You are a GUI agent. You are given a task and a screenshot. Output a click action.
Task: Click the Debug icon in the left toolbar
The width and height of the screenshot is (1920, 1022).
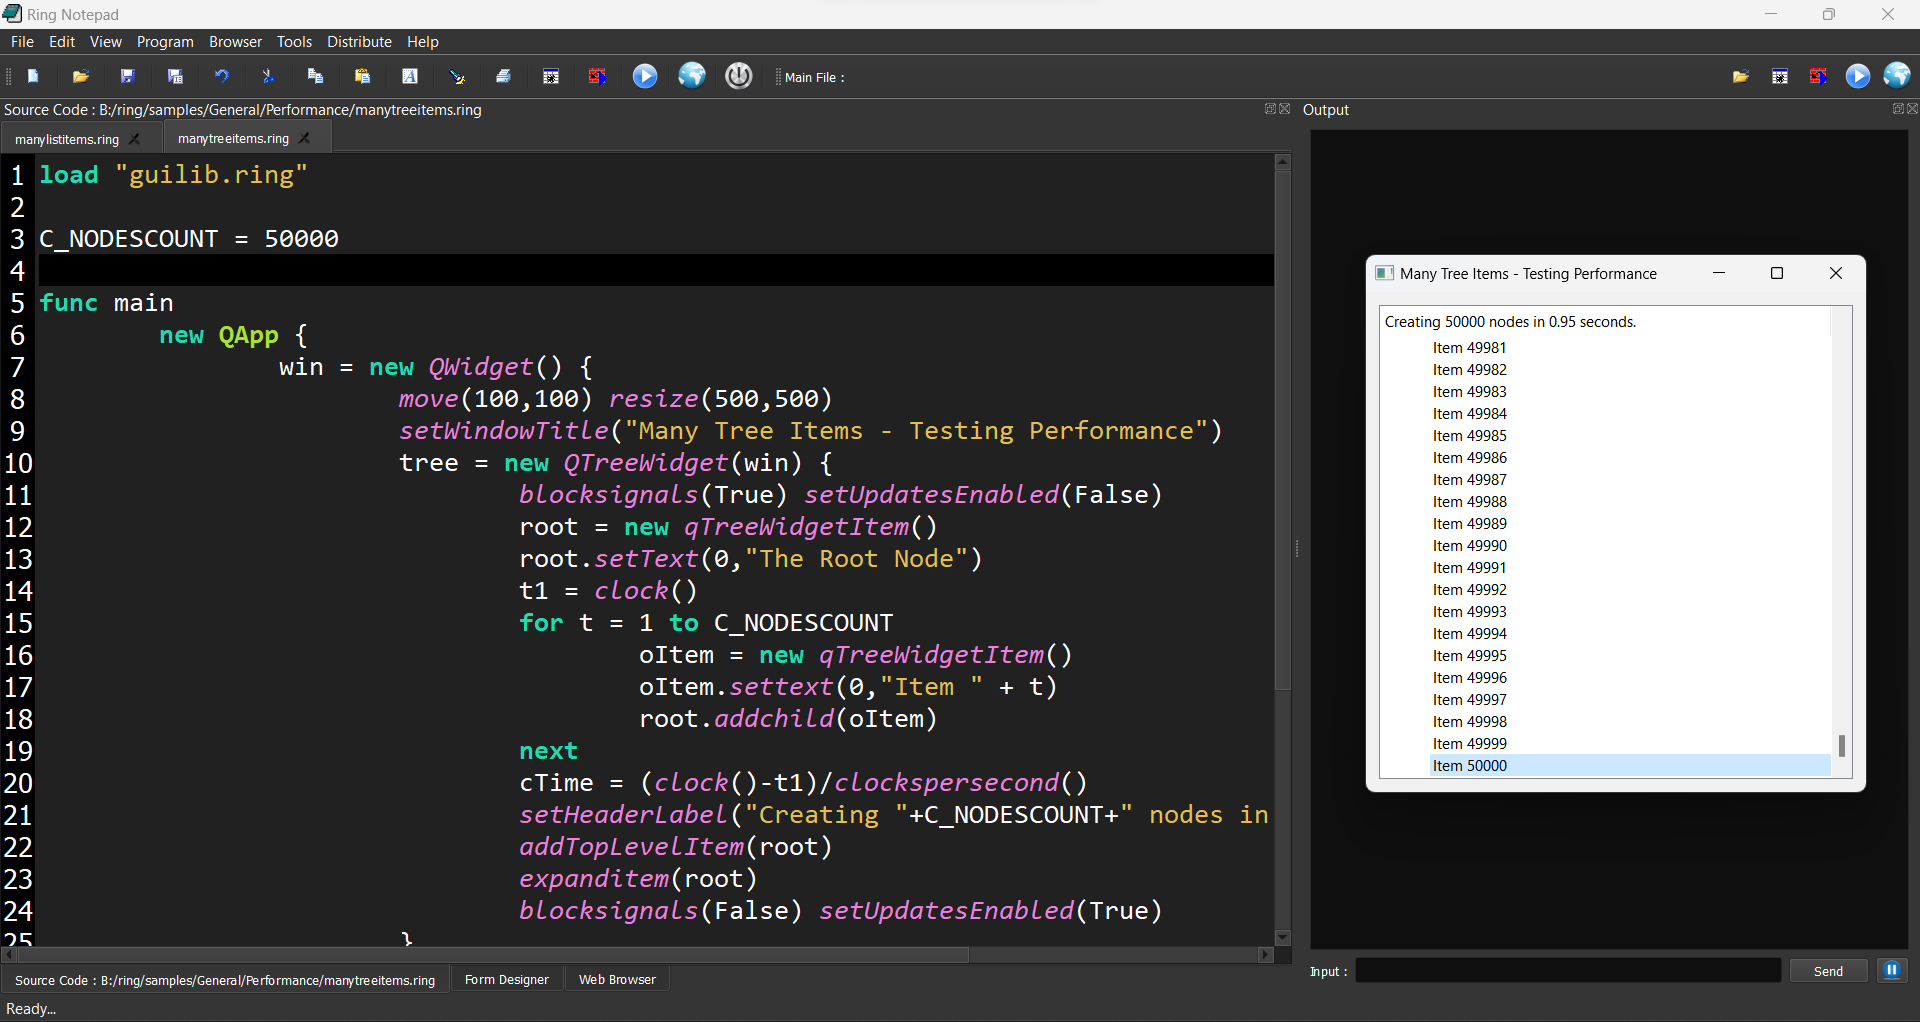551,76
